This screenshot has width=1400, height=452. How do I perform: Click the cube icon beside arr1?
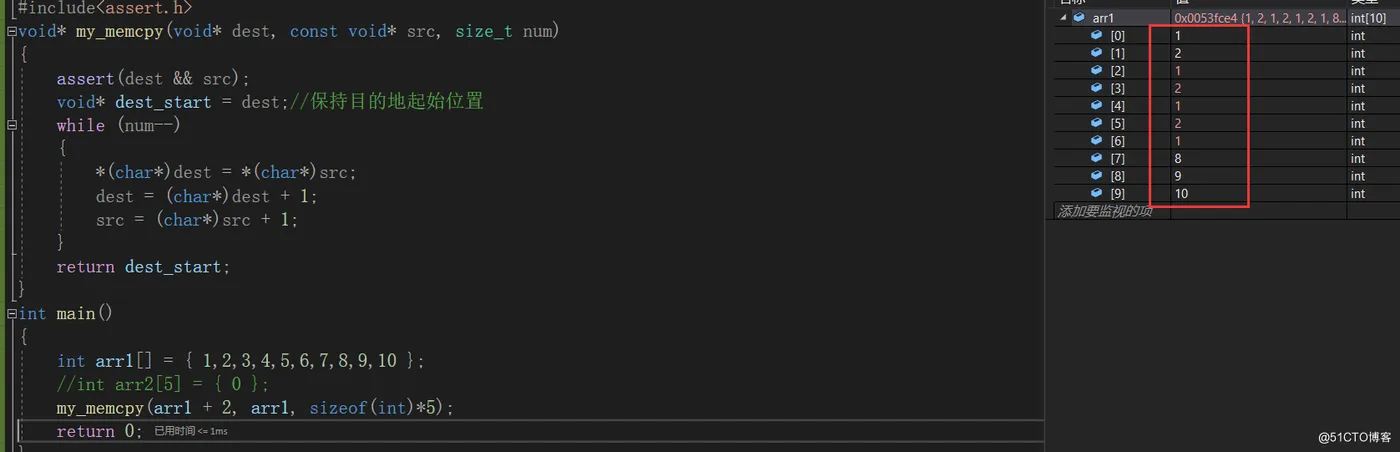1079,18
